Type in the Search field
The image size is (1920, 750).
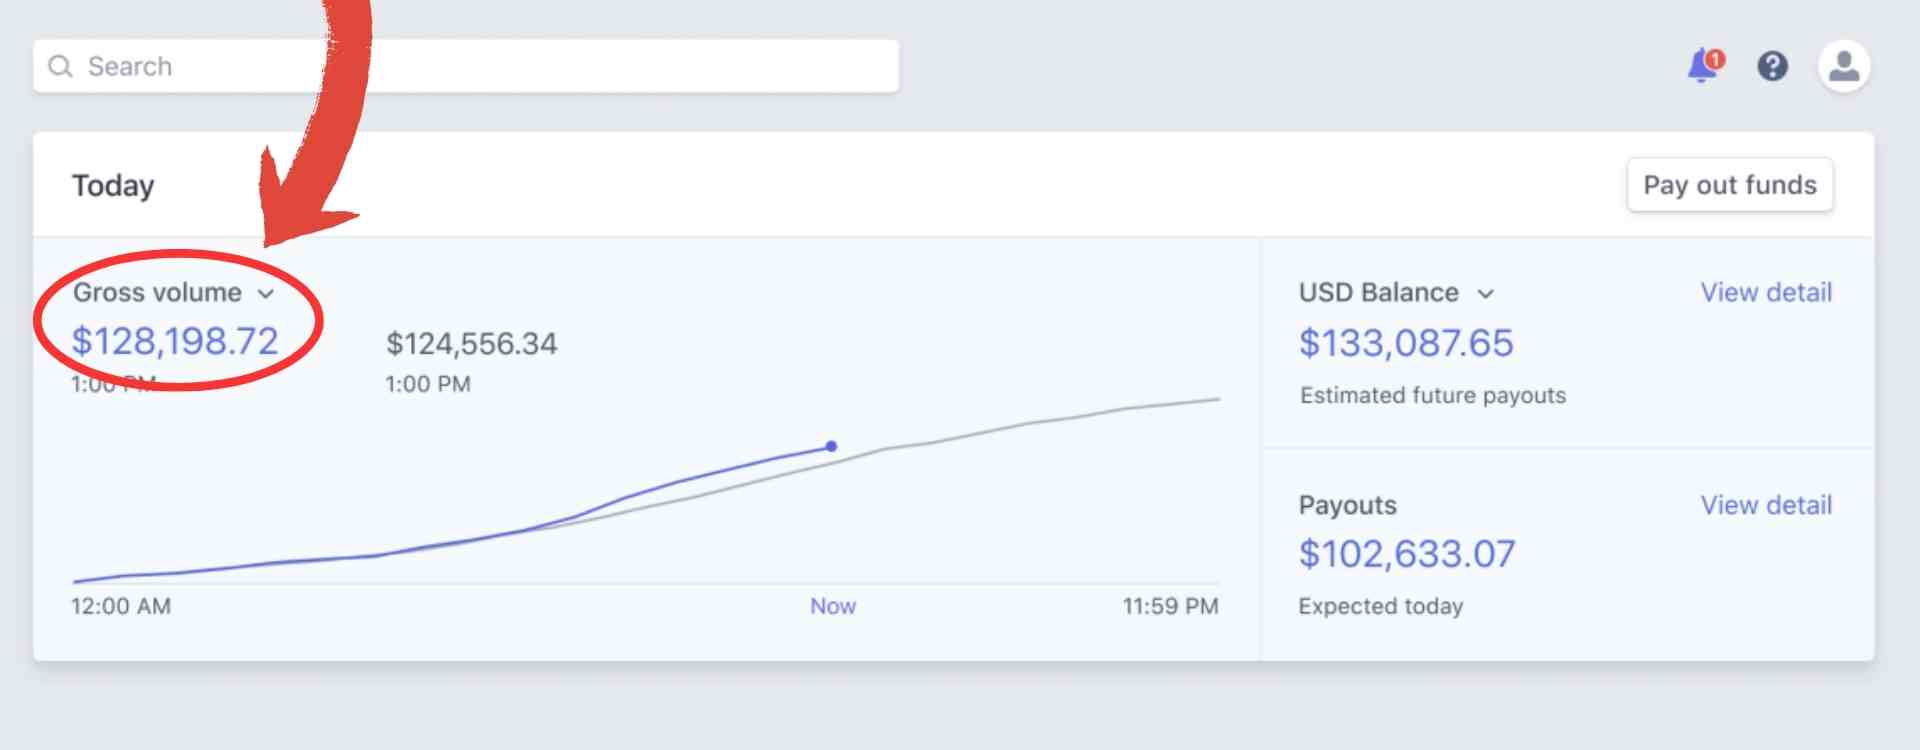[x=480, y=67]
